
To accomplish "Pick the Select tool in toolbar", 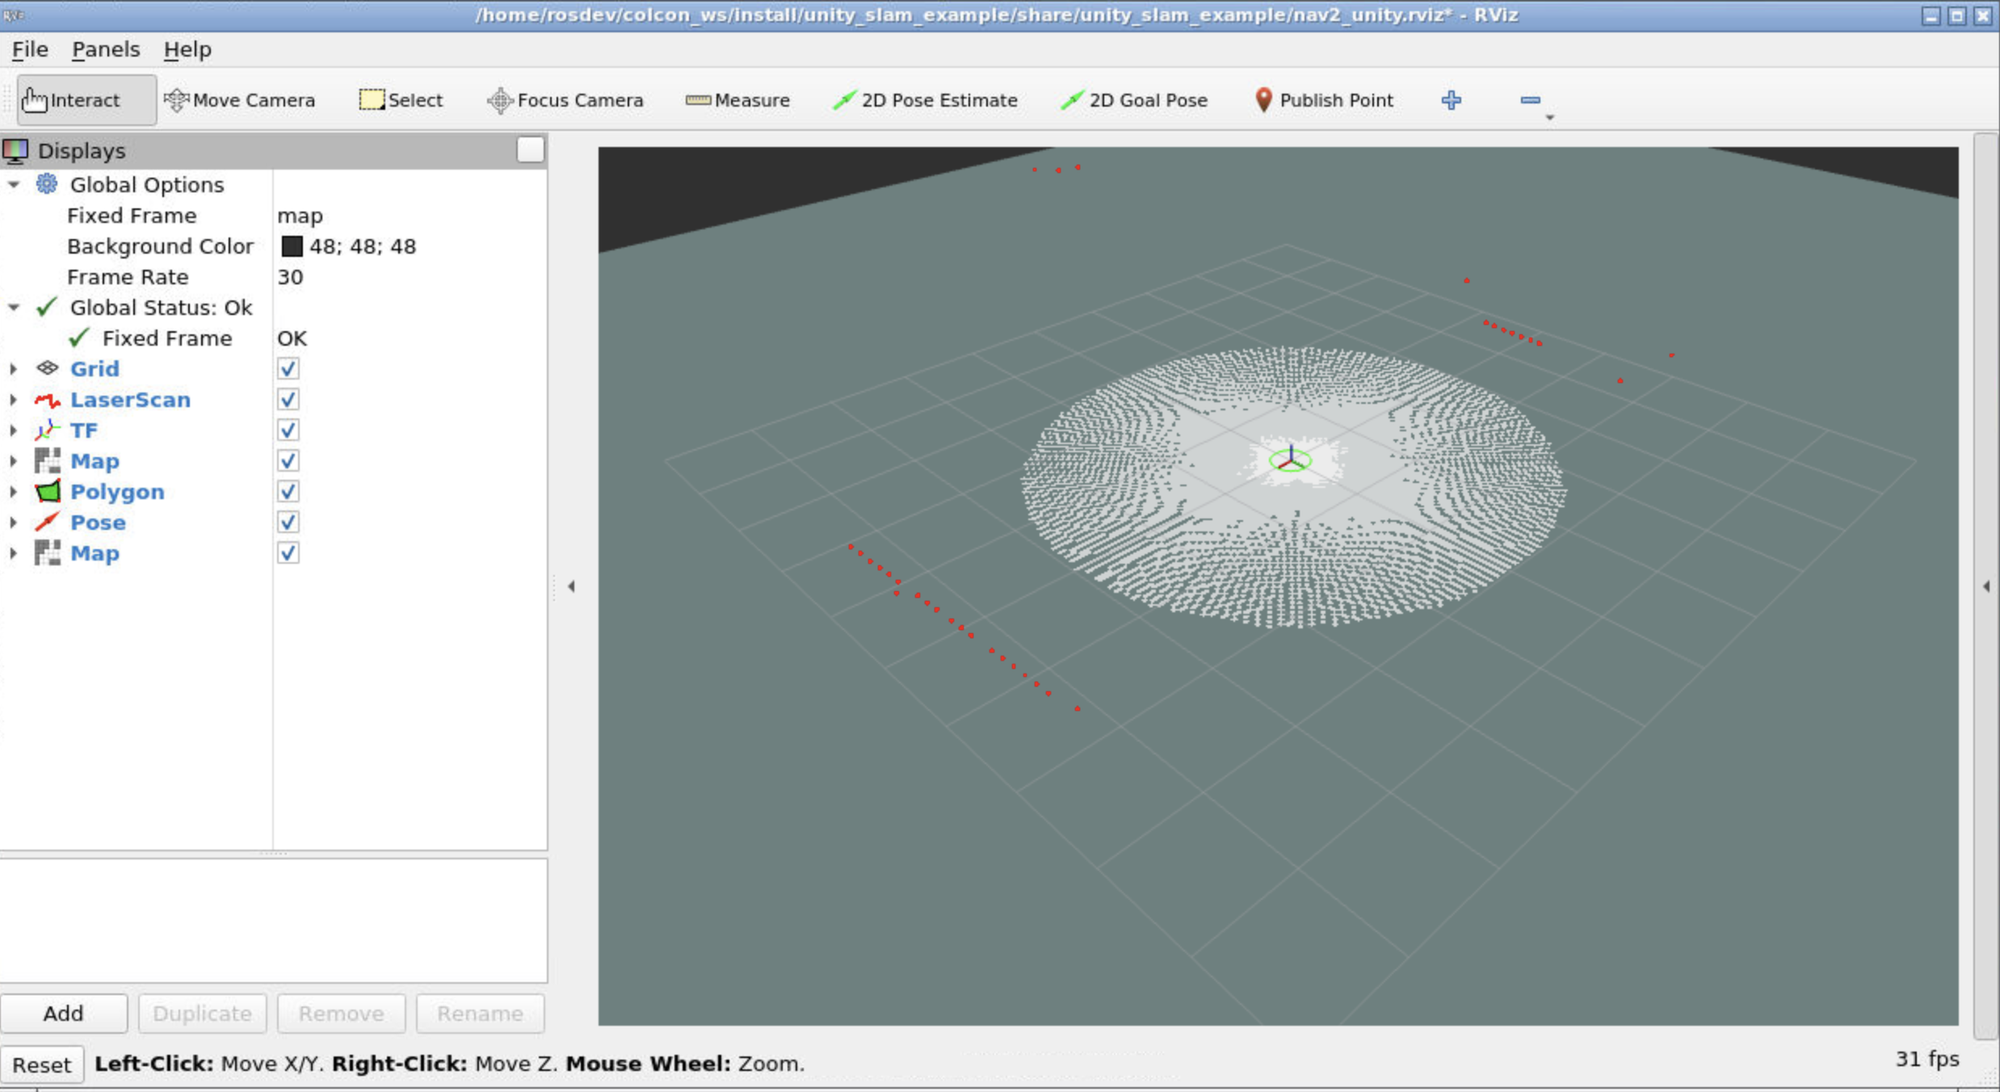I will pyautogui.click(x=401, y=100).
